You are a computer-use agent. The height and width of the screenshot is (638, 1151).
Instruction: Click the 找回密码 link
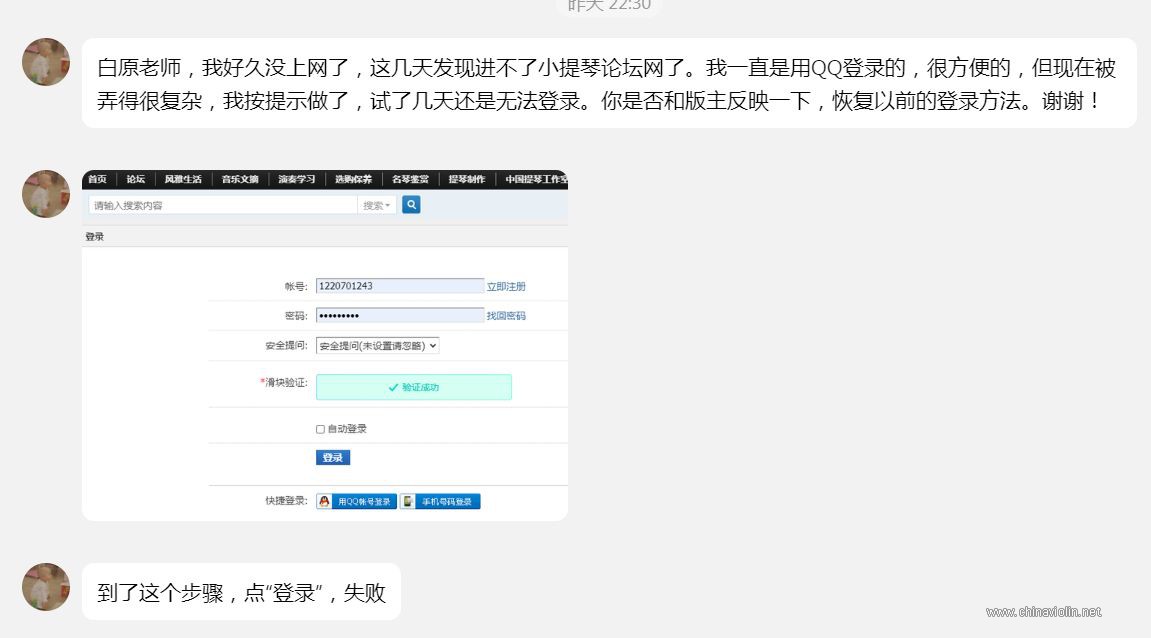[x=506, y=316]
